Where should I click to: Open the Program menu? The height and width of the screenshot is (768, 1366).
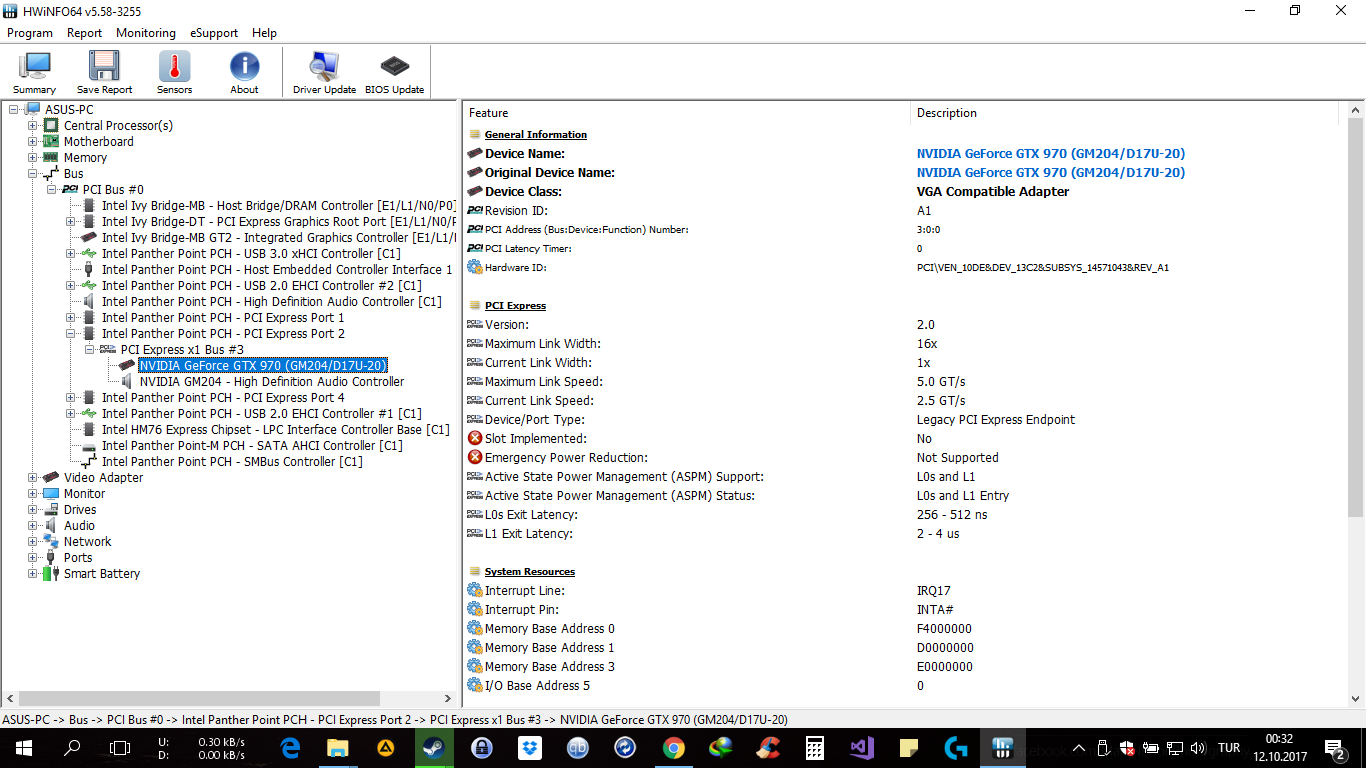(30, 33)
